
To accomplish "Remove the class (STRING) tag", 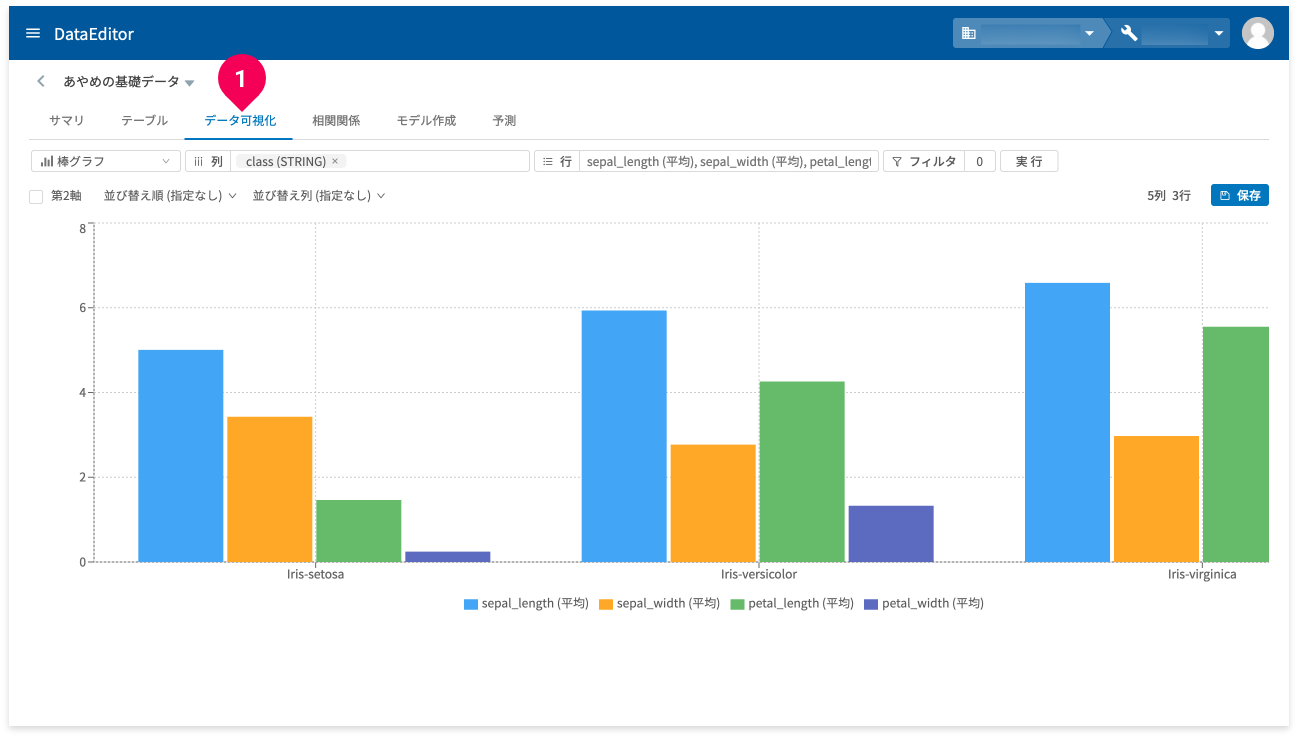I will coord(335,161).
